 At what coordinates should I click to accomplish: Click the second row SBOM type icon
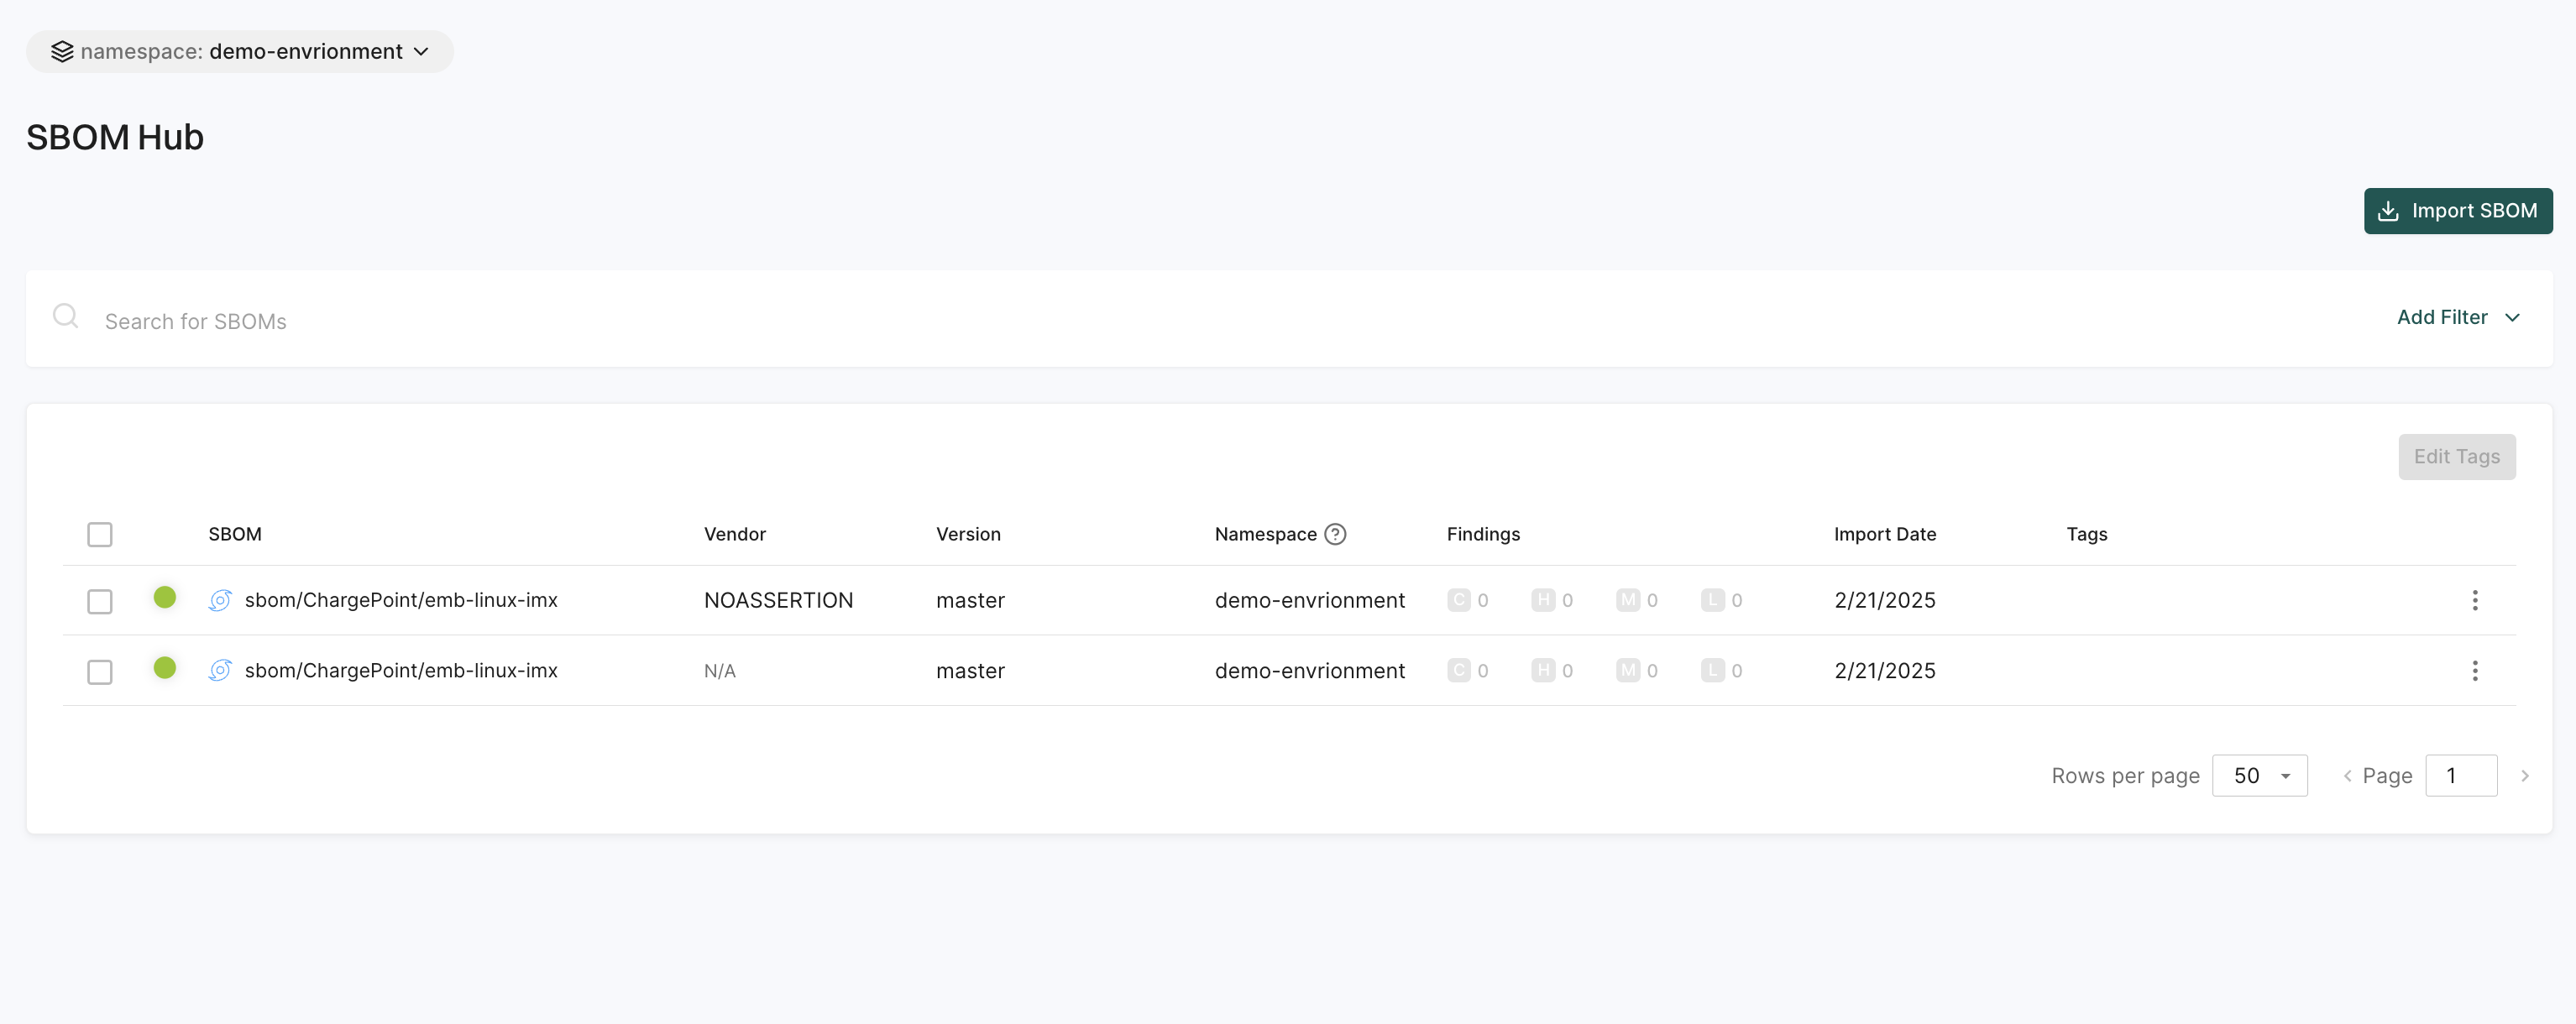pos(220,670)
